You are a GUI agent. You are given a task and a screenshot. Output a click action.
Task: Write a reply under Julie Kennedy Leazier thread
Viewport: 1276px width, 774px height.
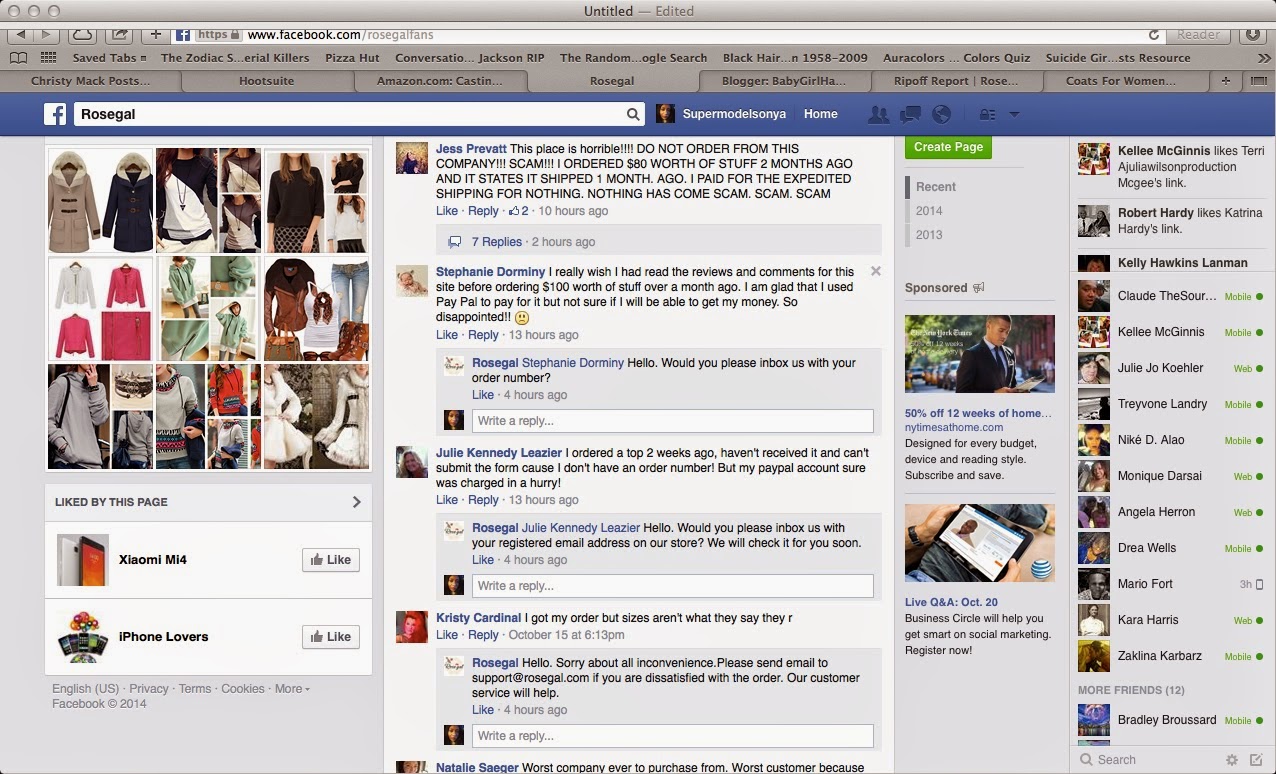pyautogui.click(x=672, y=586)
